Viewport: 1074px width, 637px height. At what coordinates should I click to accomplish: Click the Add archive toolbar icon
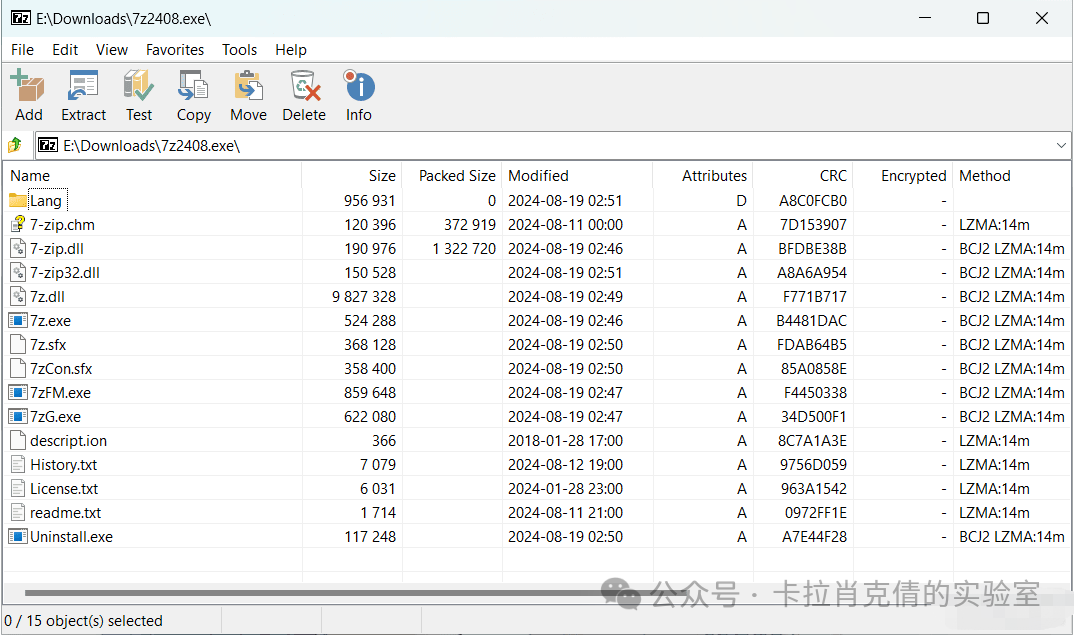[x=28, y=85]
